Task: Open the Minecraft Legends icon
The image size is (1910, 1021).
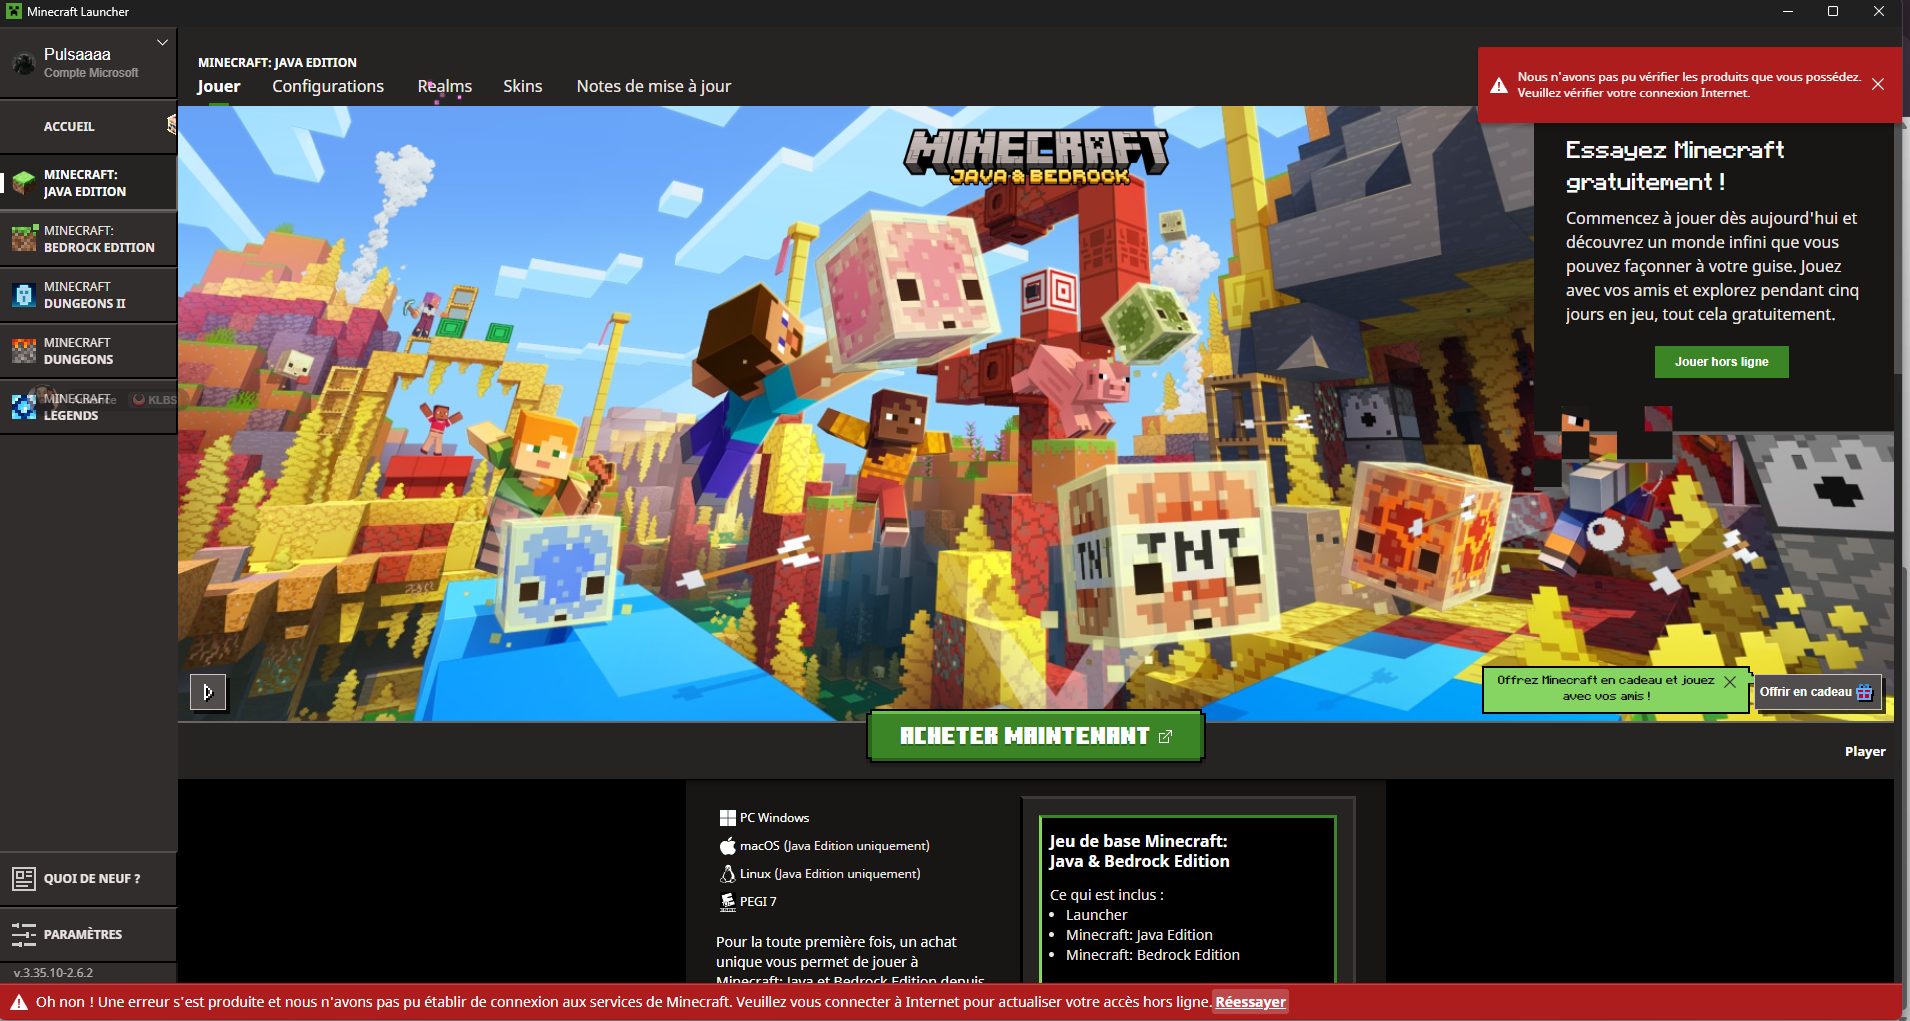Action: point(24,407)
